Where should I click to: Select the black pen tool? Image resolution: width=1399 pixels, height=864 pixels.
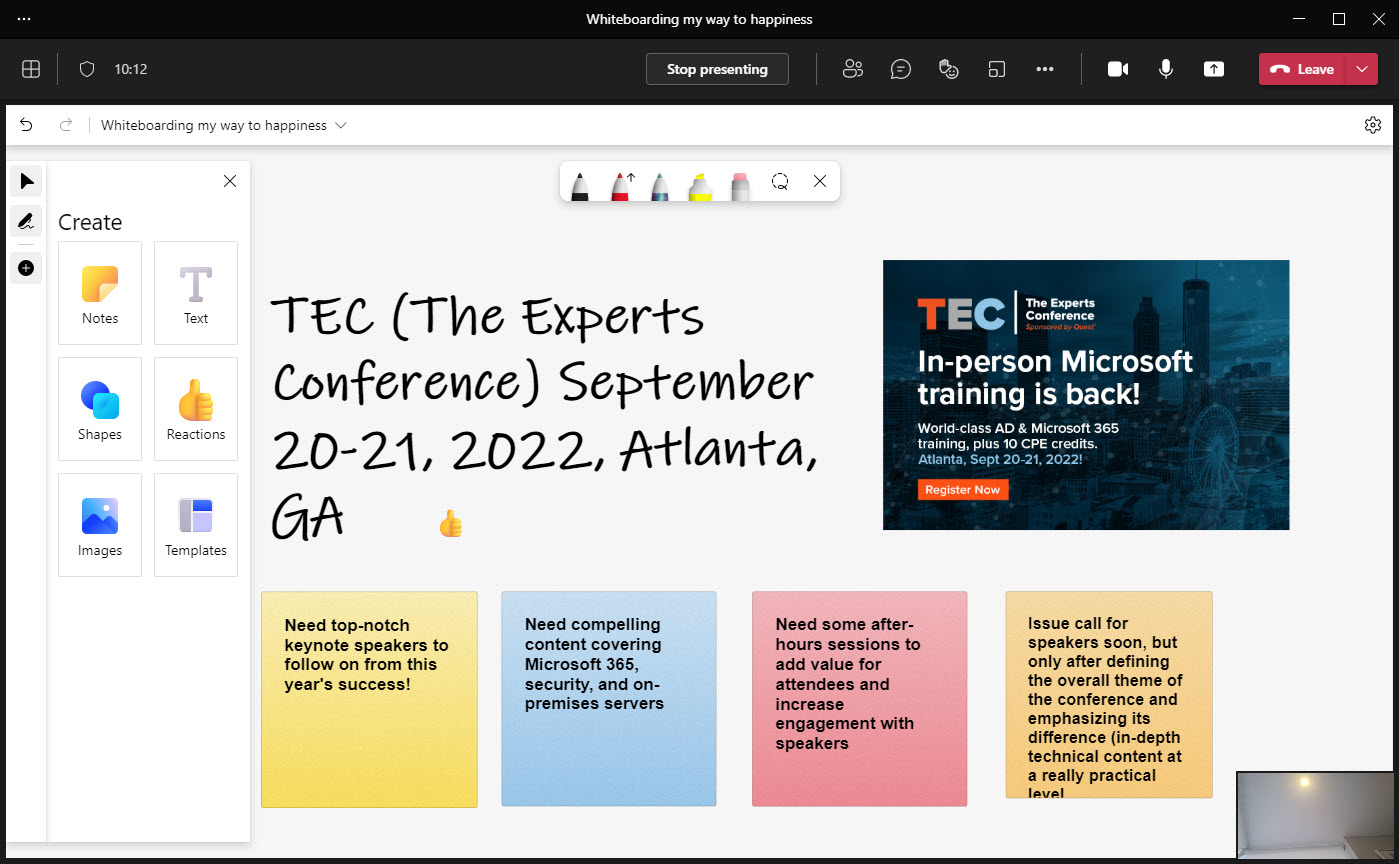pos(580,184)
